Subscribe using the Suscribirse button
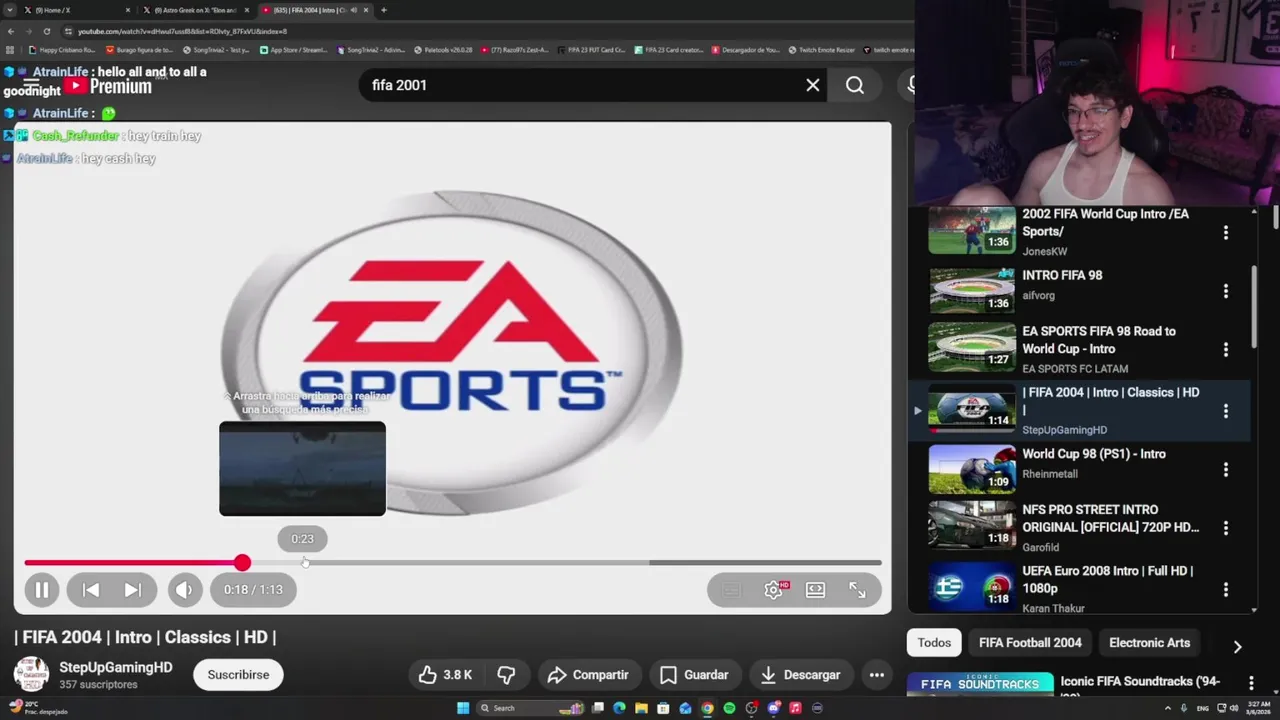 click(x=238, y=675)
